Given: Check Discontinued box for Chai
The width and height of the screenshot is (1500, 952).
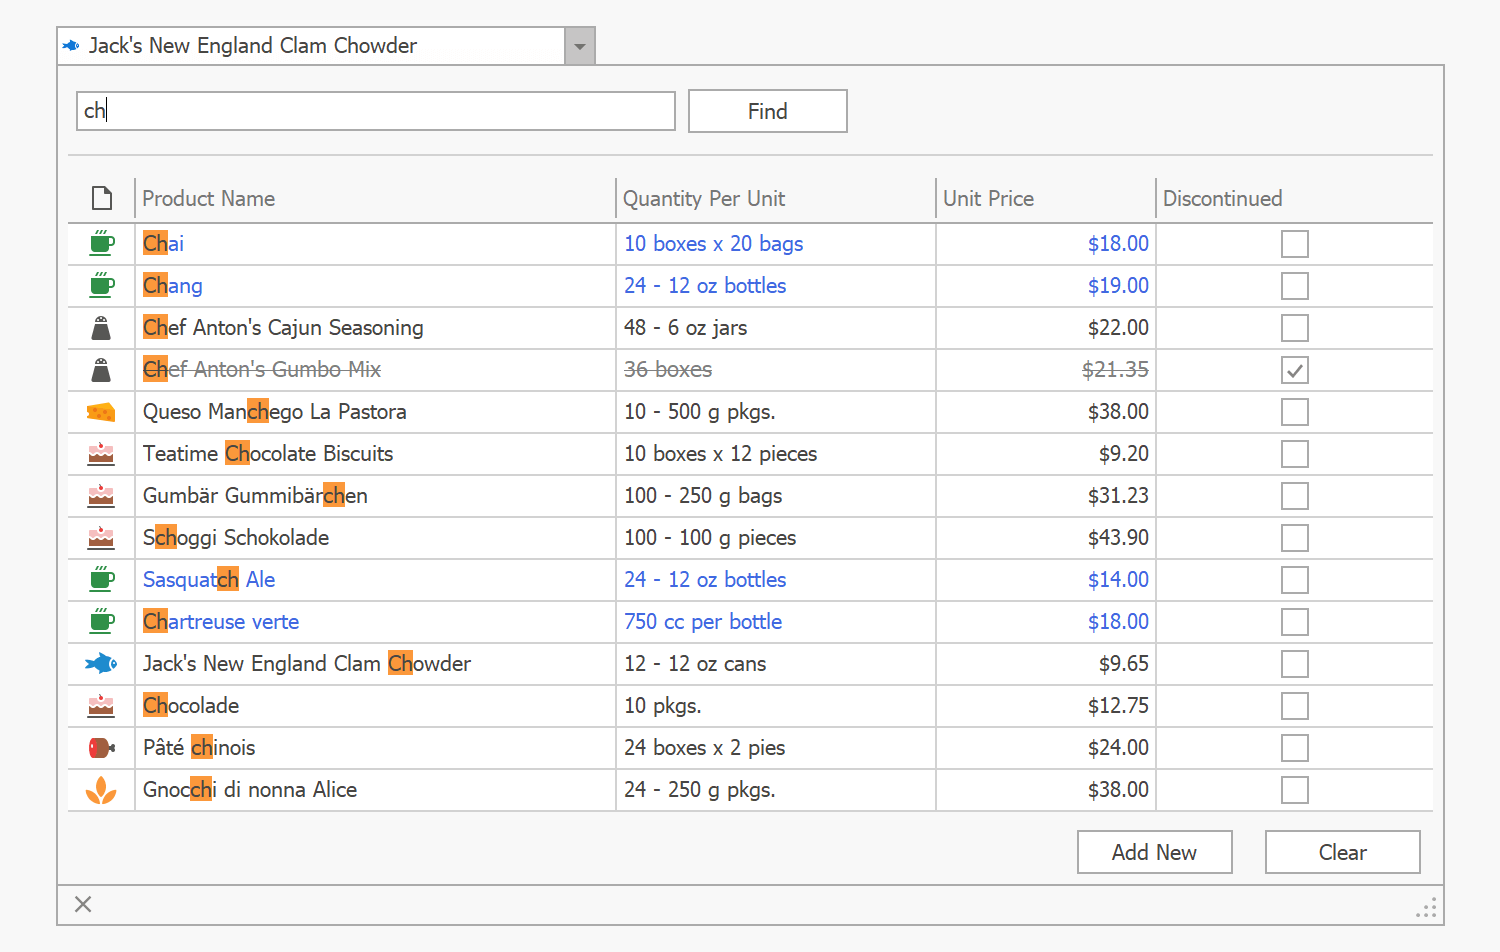Looking at the screenshot, I should 1294,244.
